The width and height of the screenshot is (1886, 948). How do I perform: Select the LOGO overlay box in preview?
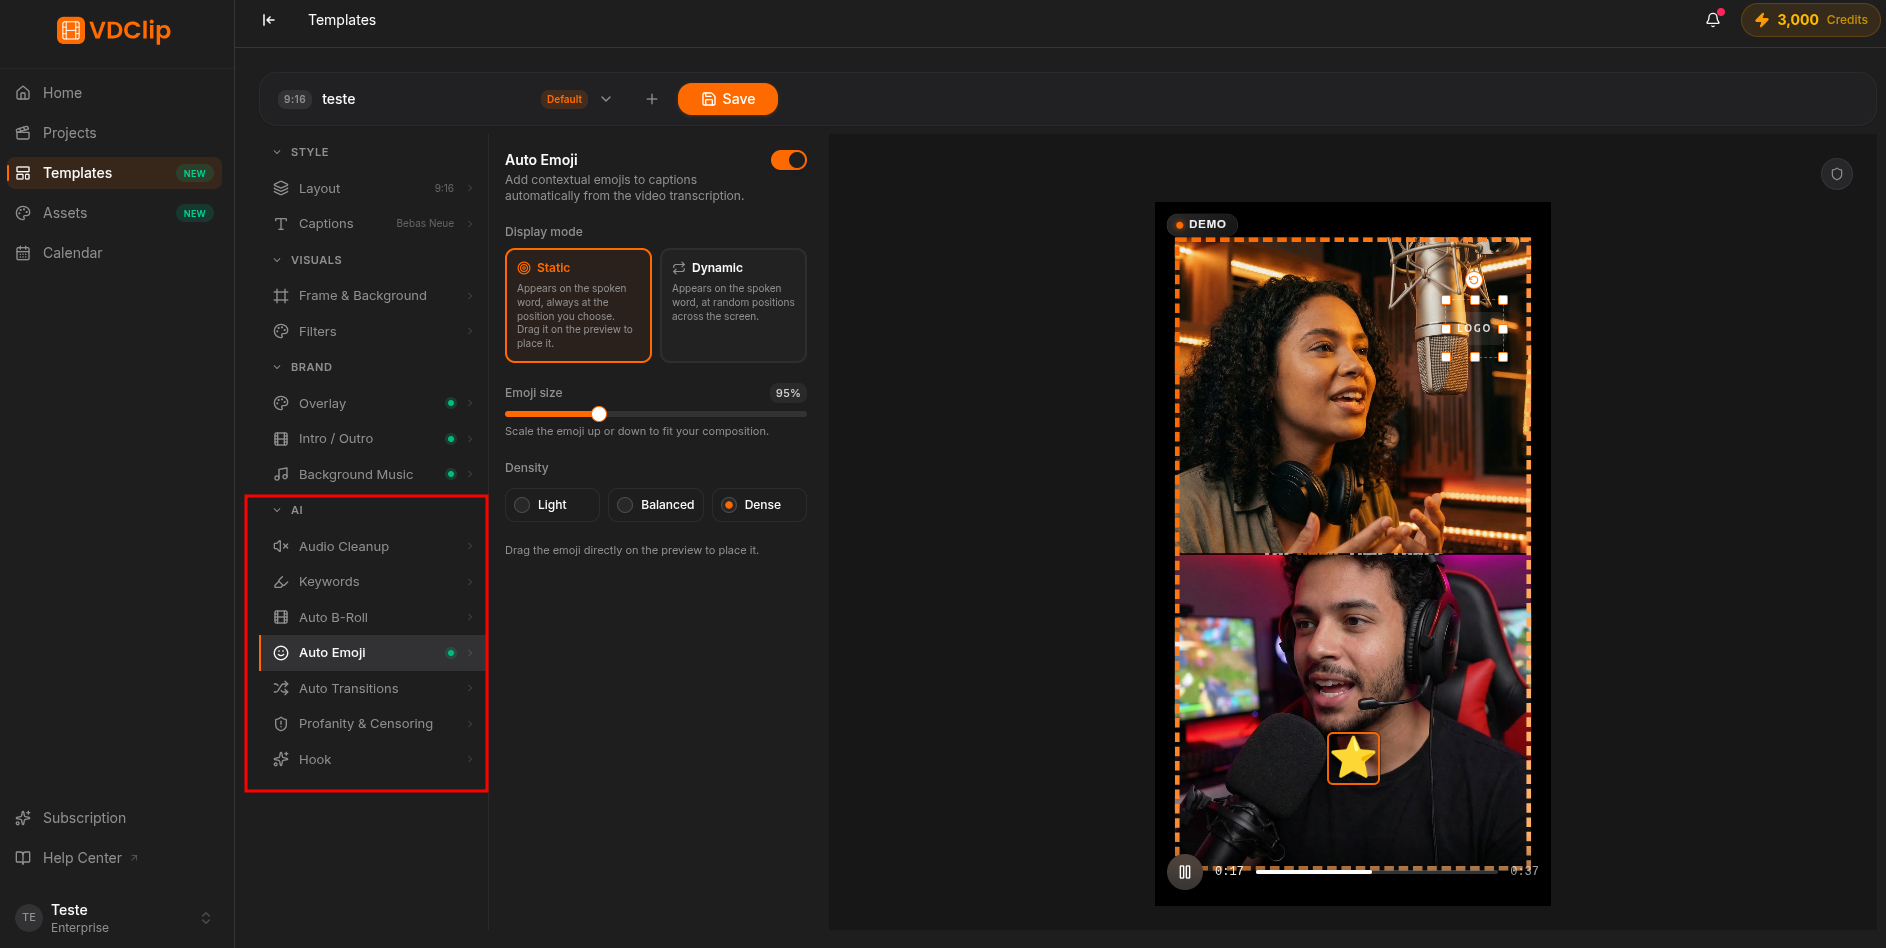(x=1474, y=329)
